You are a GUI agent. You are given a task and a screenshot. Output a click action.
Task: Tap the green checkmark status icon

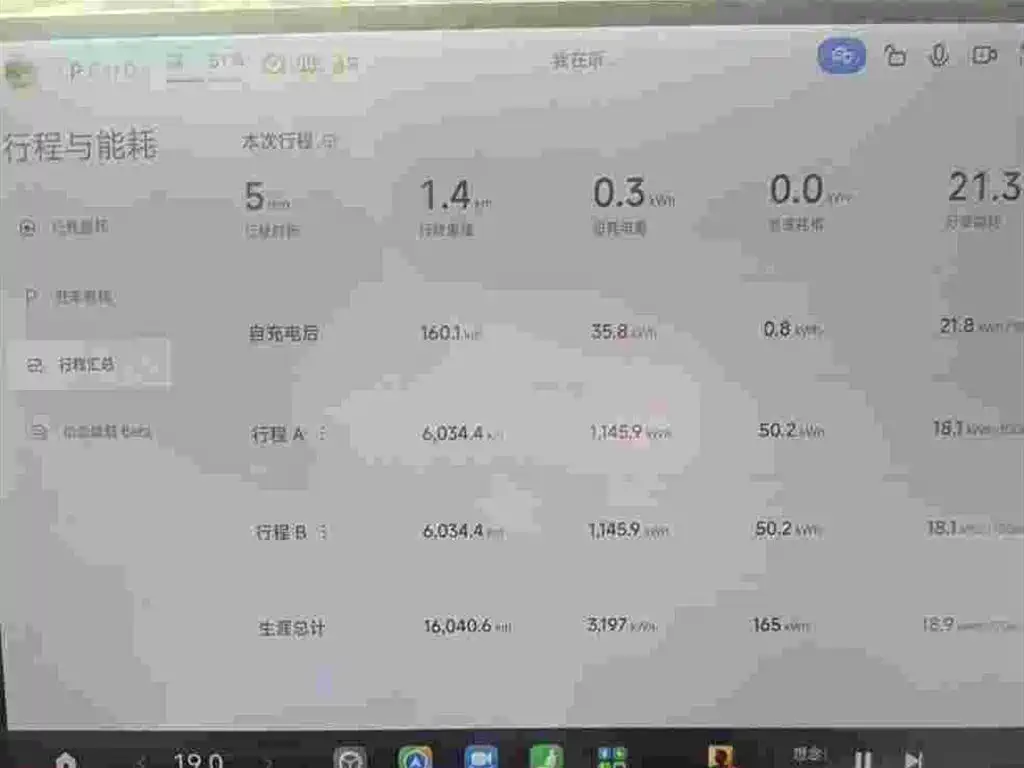[x=274, y=64]
